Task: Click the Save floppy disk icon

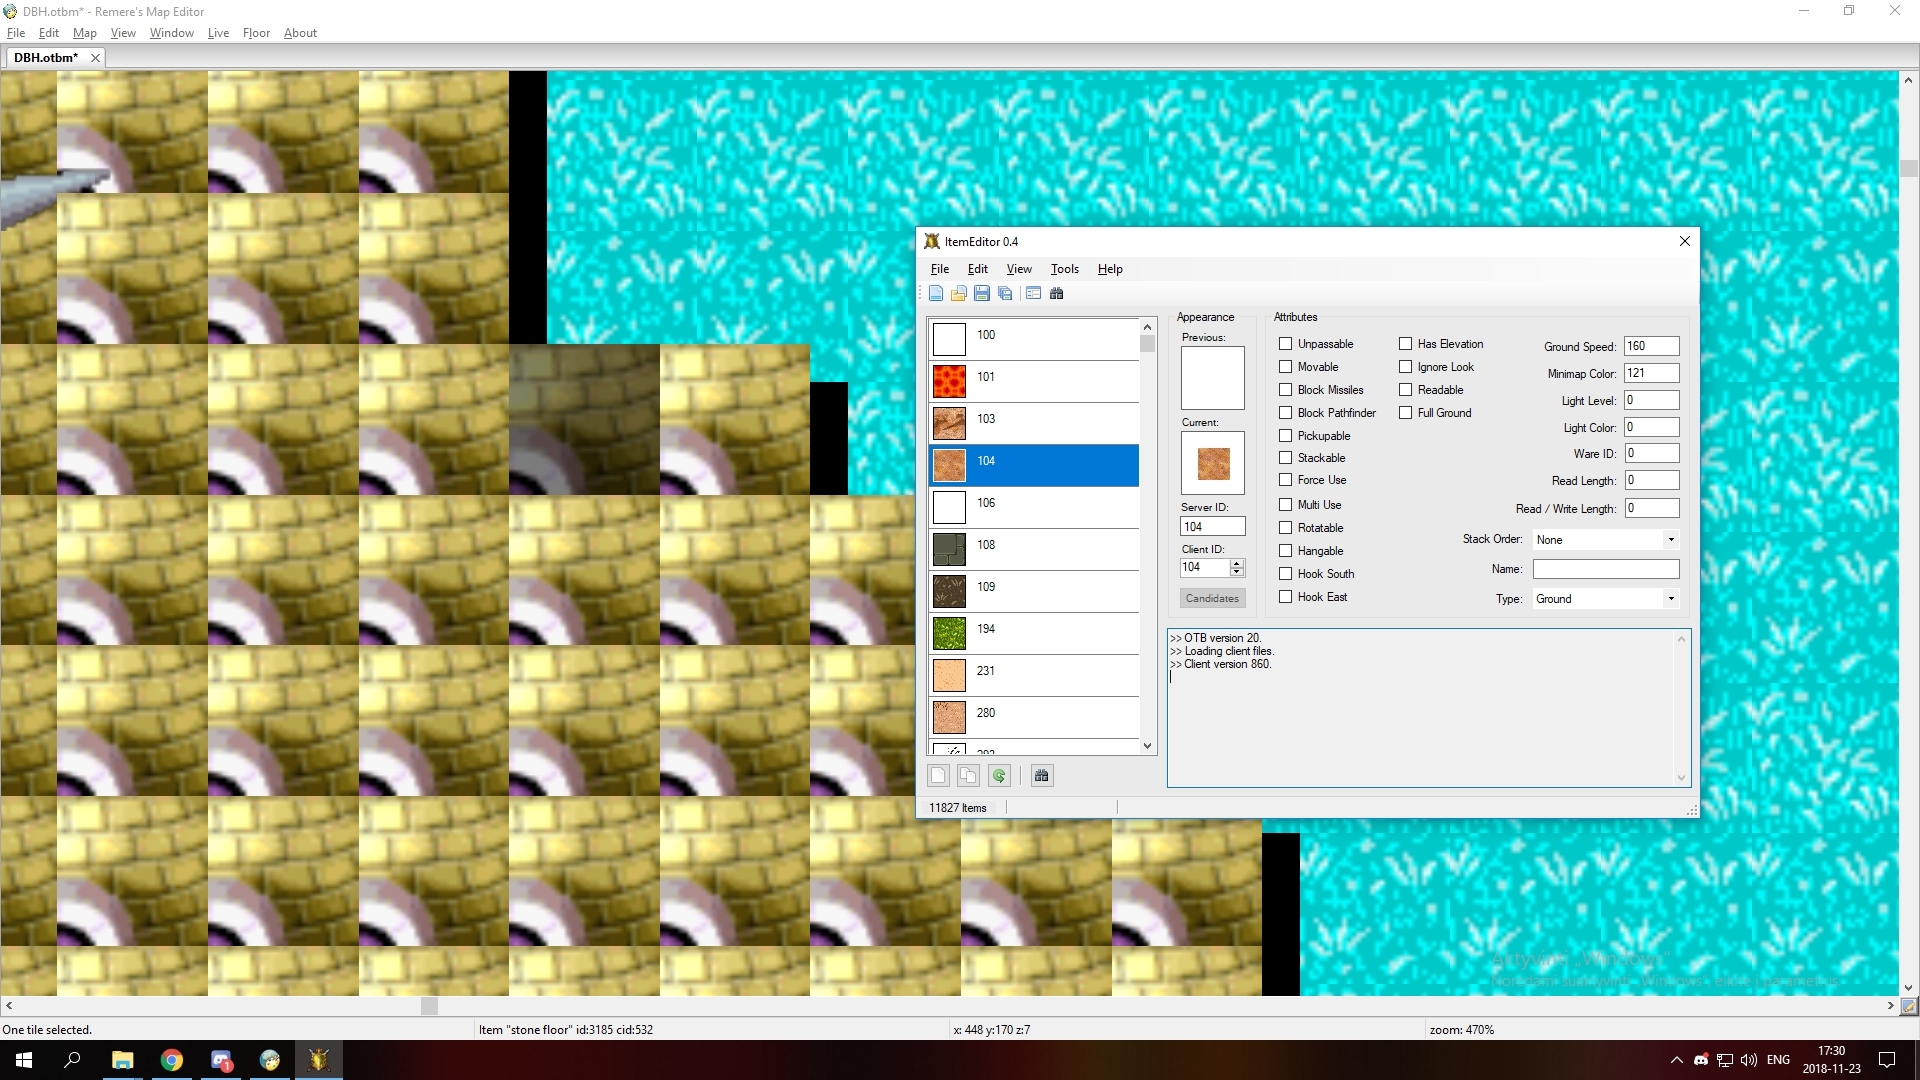Action: point(982,293)
